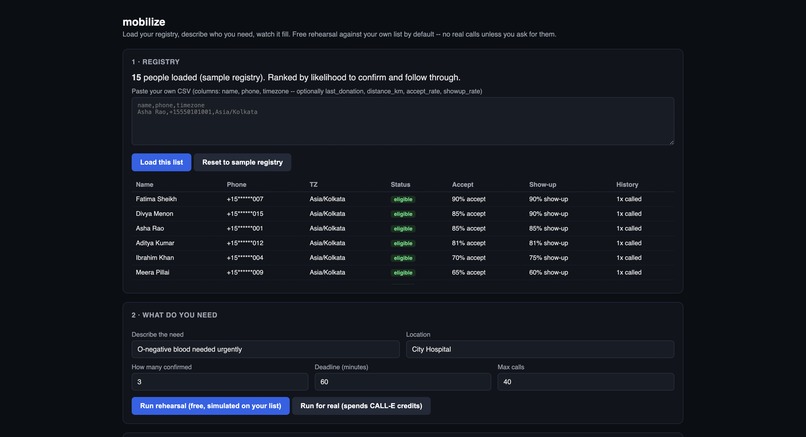Click the Describe the need field
The height and width of the screenshot is (437, 806).
pos(265,349)
